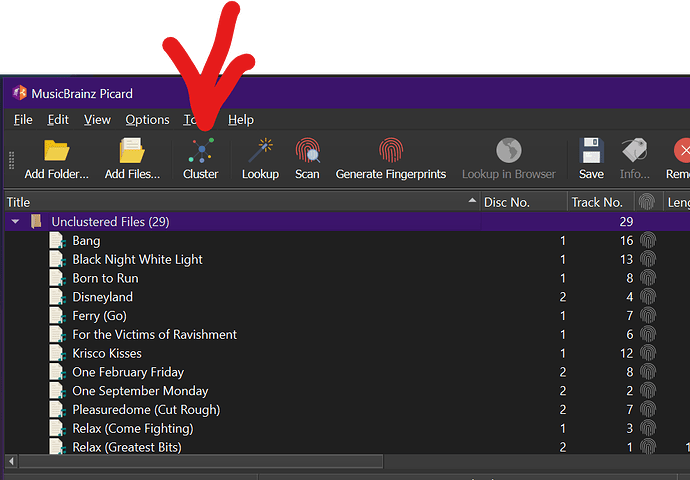Click the red Remove icon
The image size is (690, 480).
click(x=682, y=150)
